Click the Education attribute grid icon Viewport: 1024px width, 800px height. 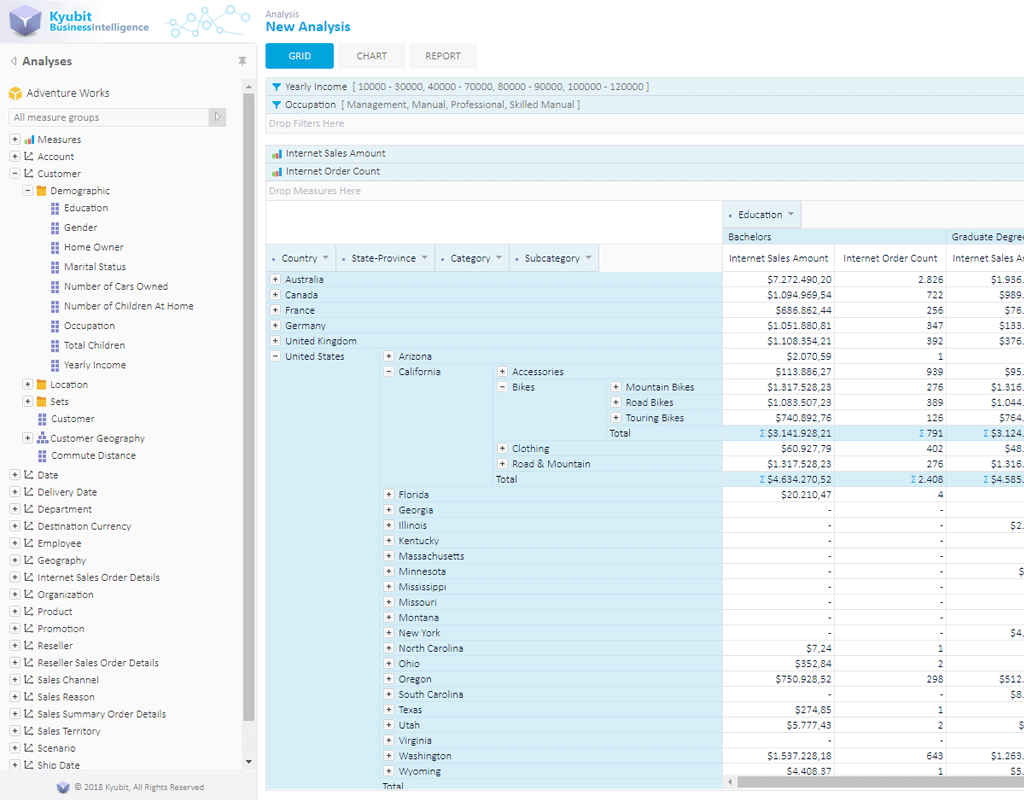pyautogui.click(x=55, y=208)
